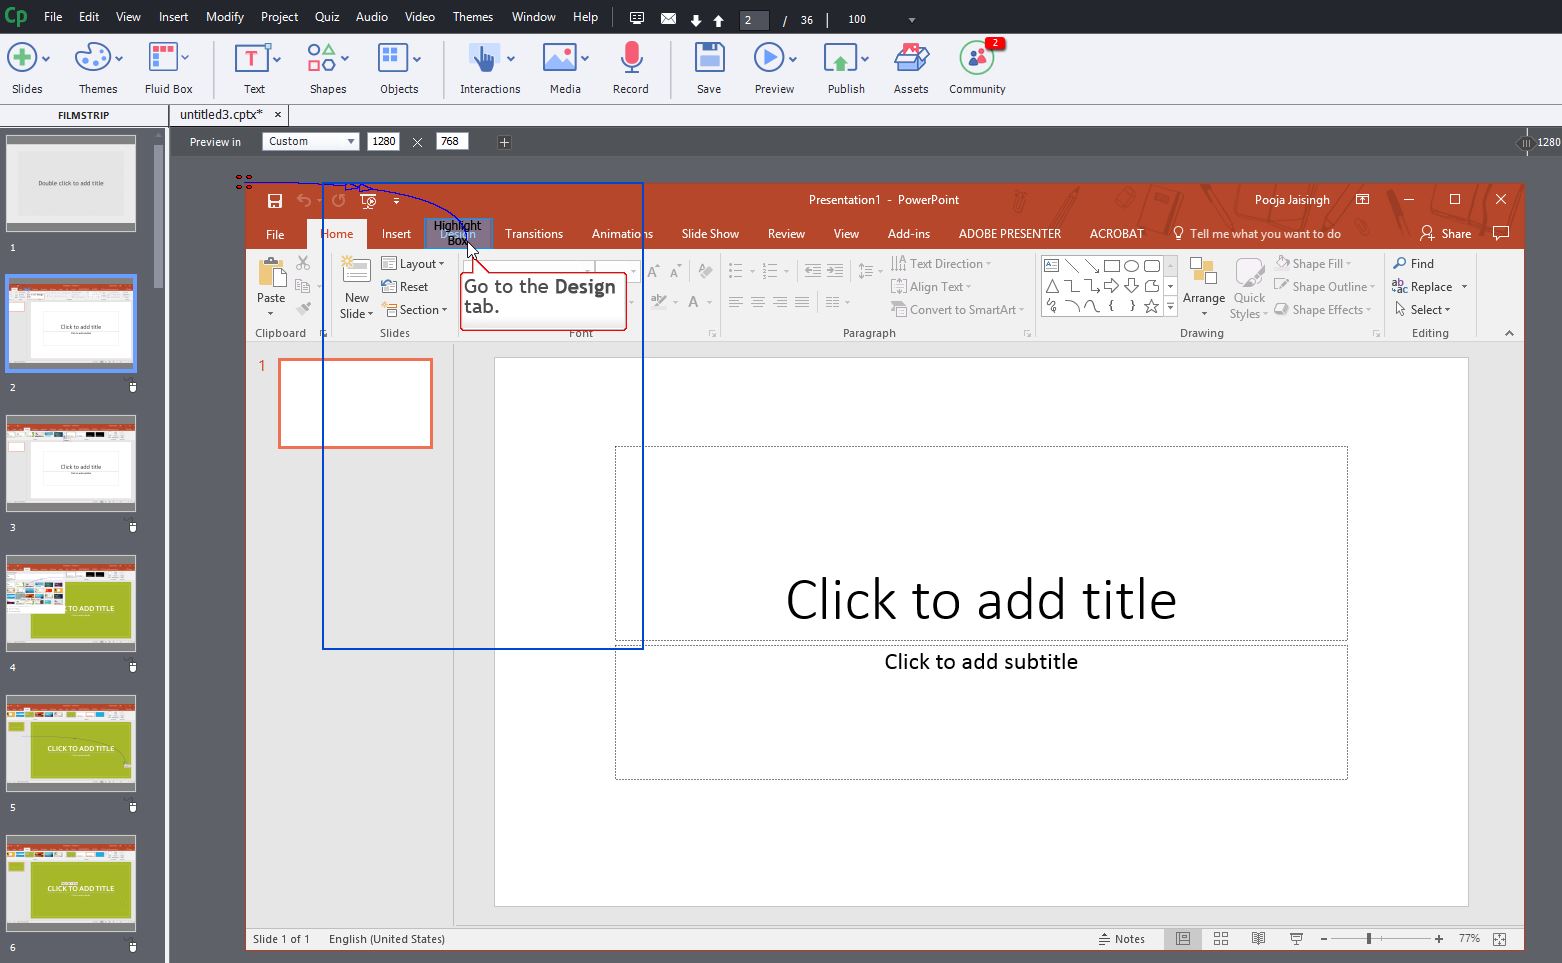Expand the Media dropdown arrow
1562x963 pixels.
[585, 59]
